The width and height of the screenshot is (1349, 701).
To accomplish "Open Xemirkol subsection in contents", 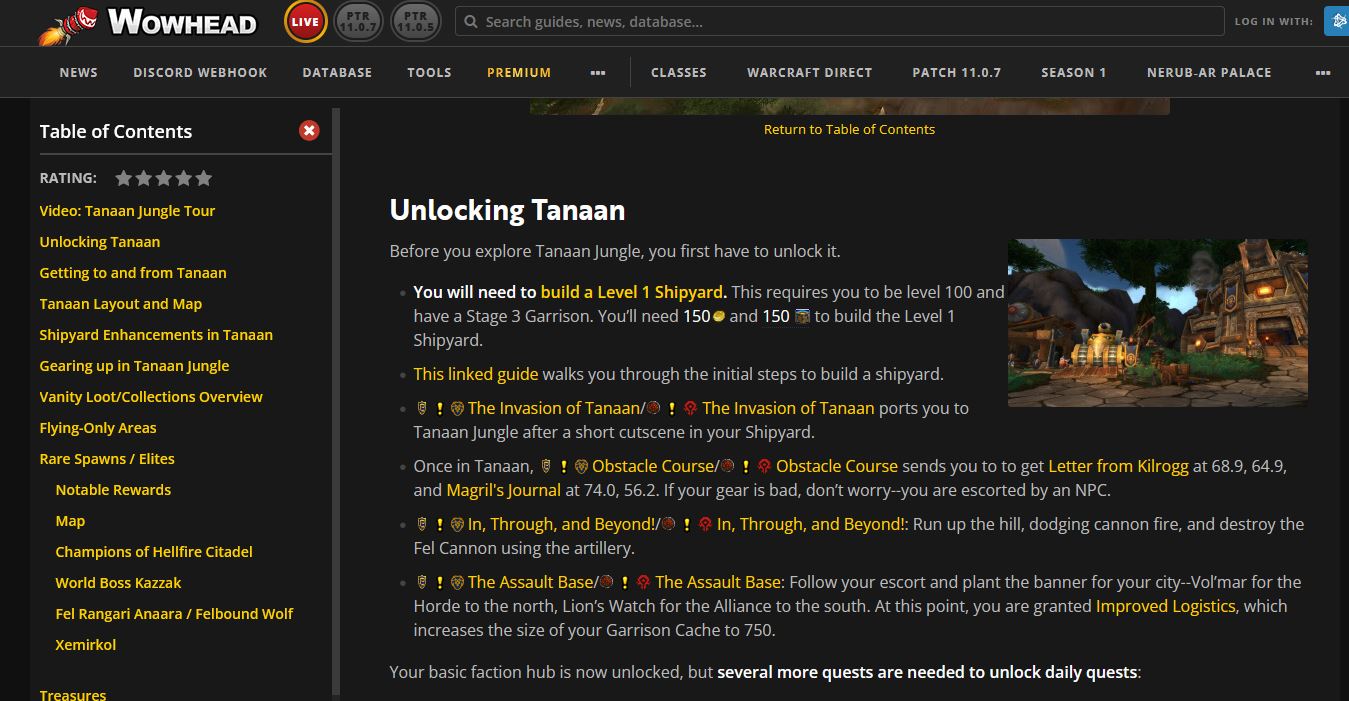I will [86, 645].
